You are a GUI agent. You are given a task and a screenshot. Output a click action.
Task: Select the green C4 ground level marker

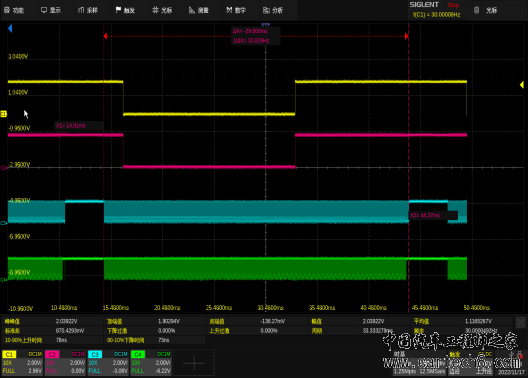pyautogui.click(x=3, y=279)
